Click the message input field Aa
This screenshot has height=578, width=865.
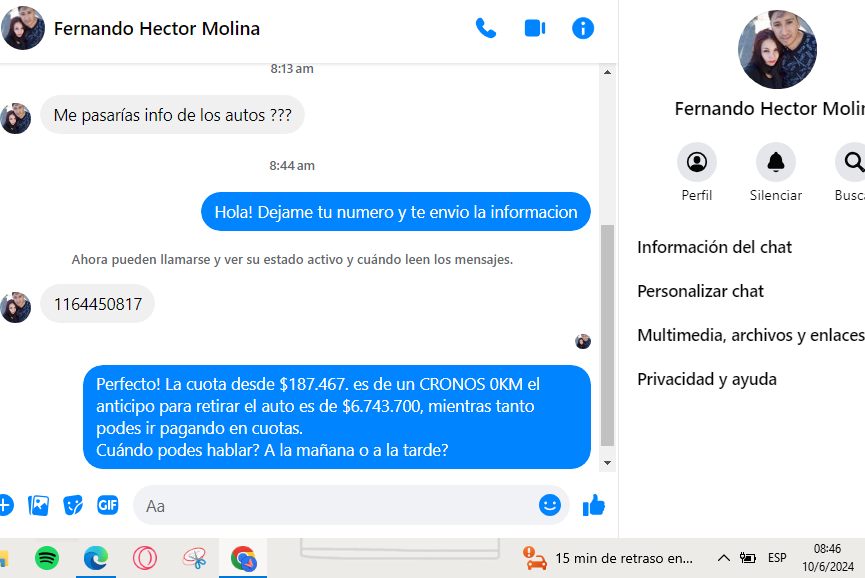point(351,505)
